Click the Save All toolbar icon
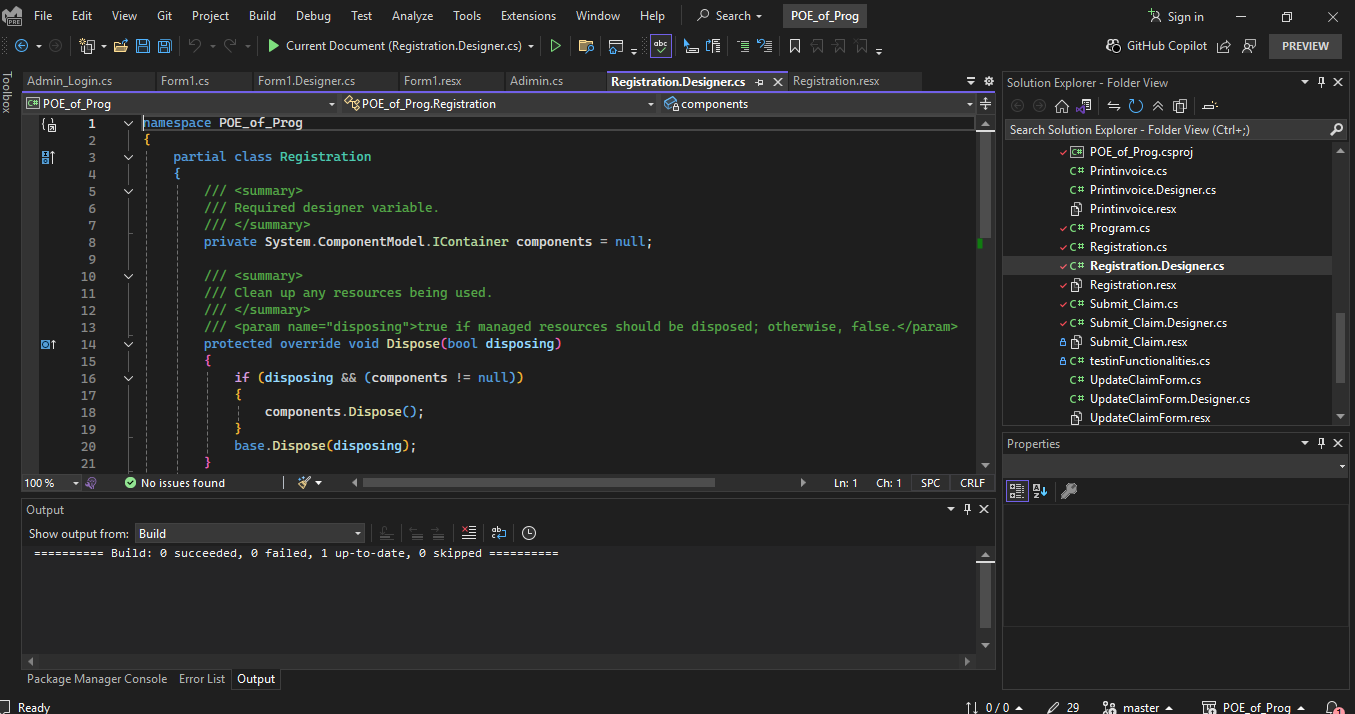 click(164, 46)
